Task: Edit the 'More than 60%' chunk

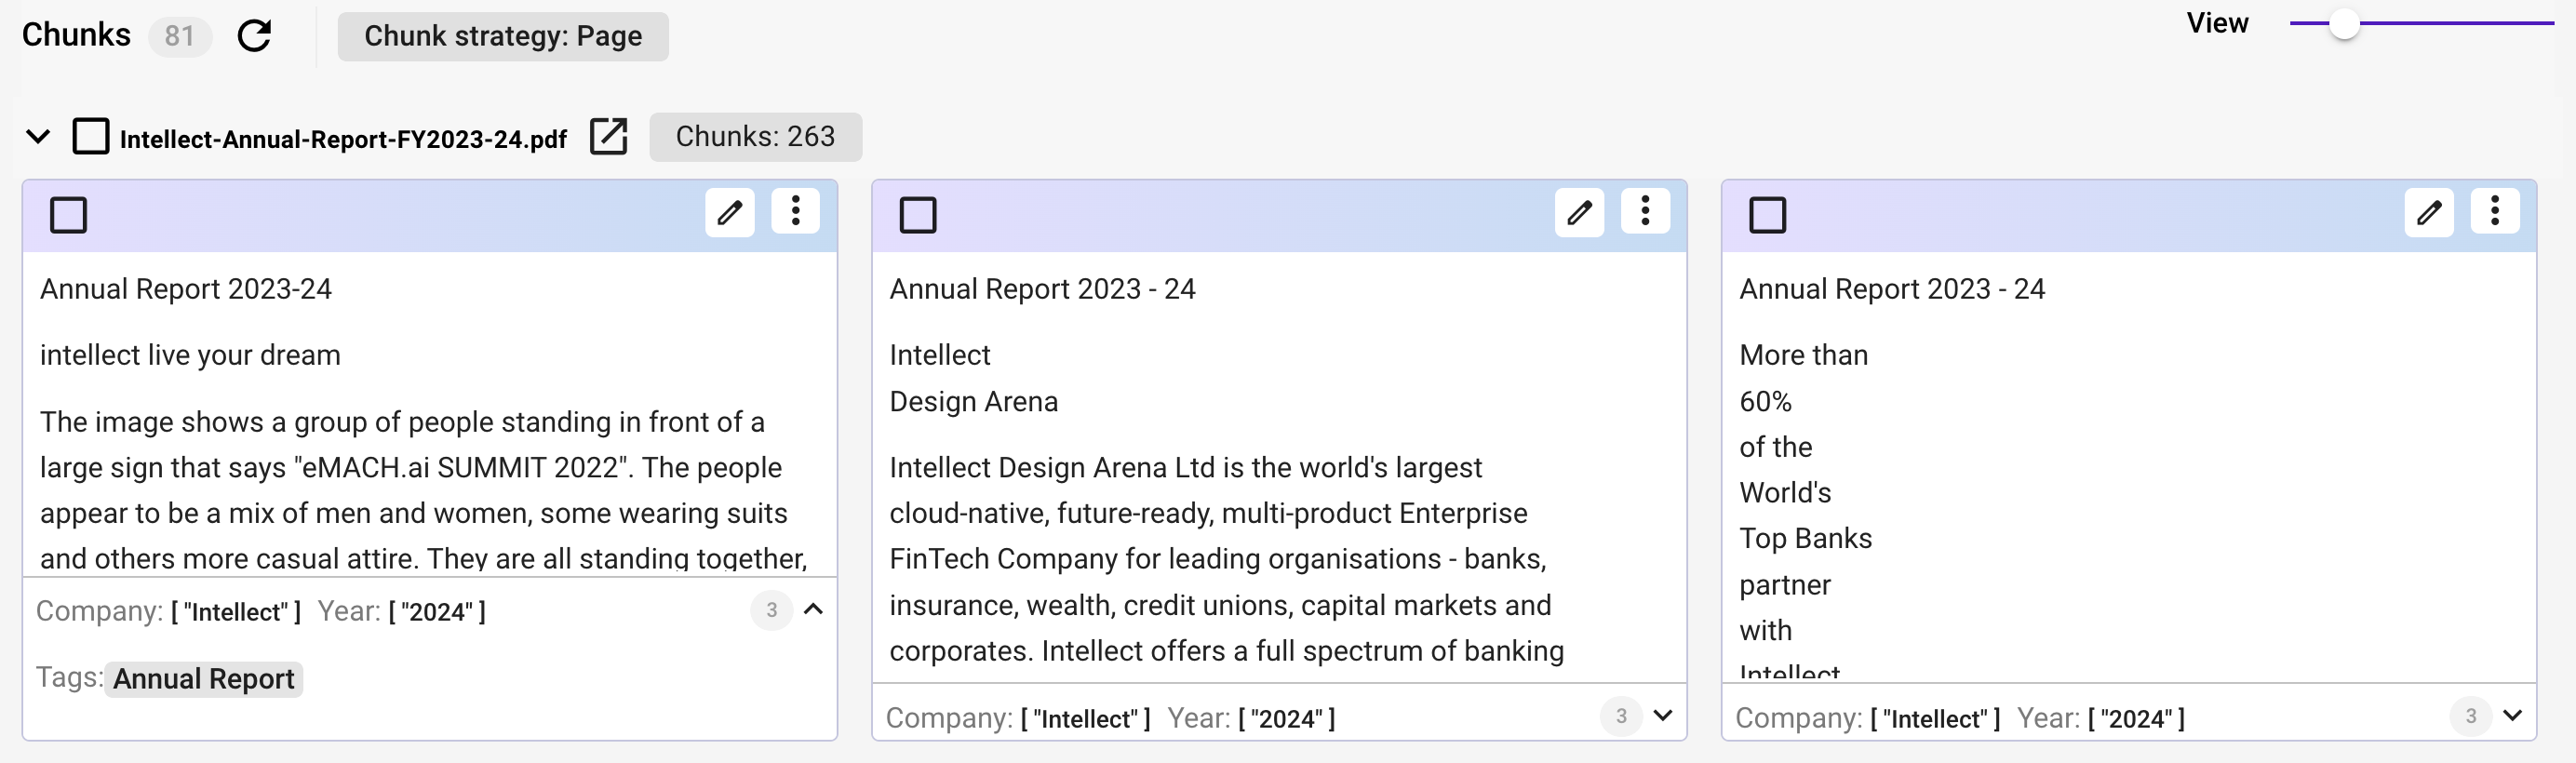Action: click(2429, 212)
